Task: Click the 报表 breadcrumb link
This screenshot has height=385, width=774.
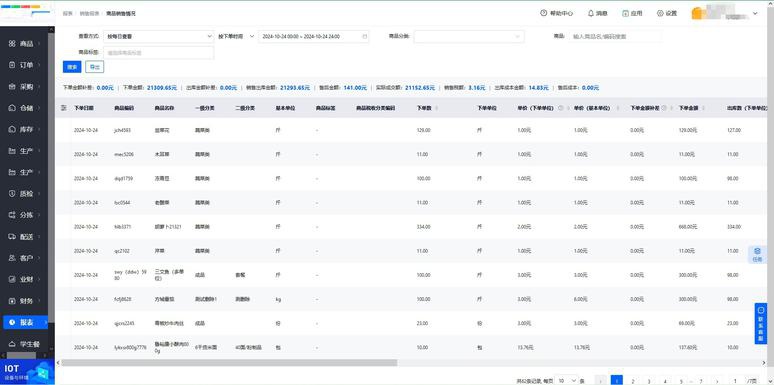Action: point(67,14)
